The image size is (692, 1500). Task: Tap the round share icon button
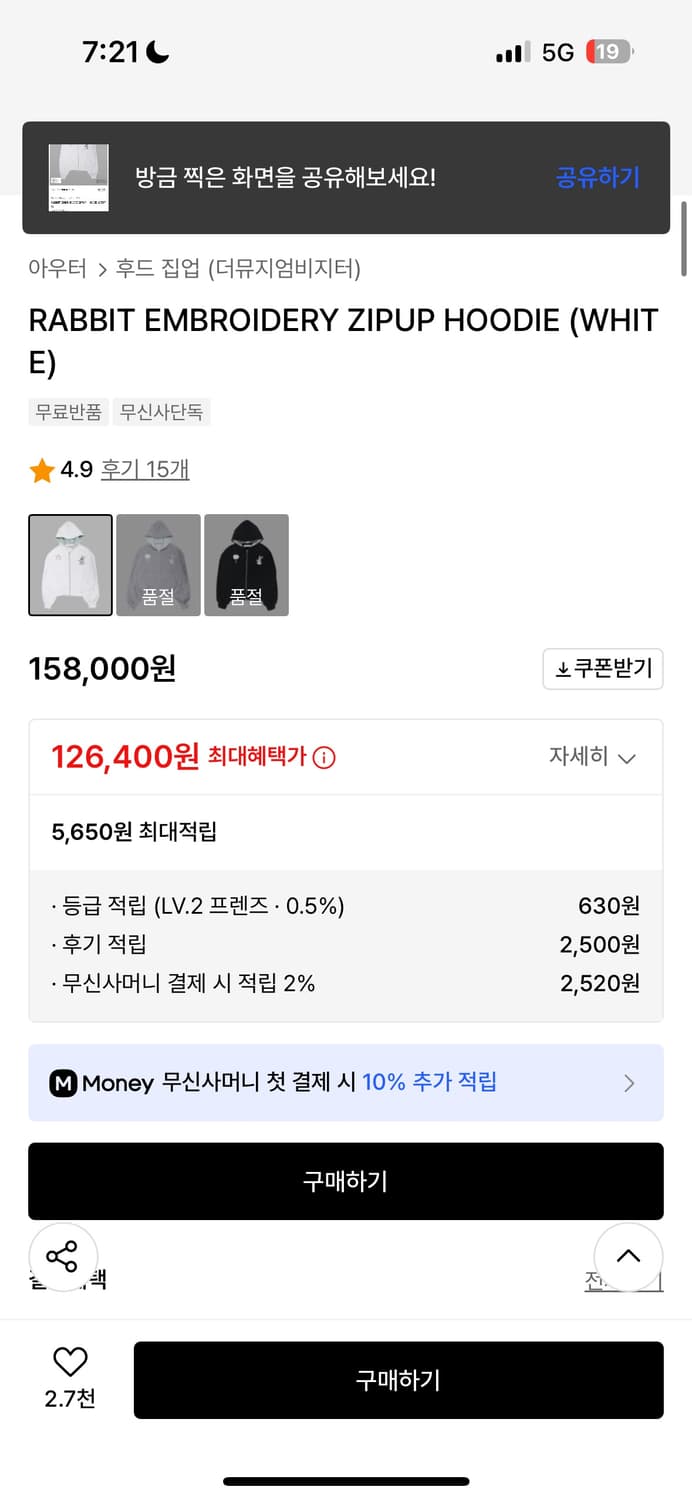(62, 1256)
